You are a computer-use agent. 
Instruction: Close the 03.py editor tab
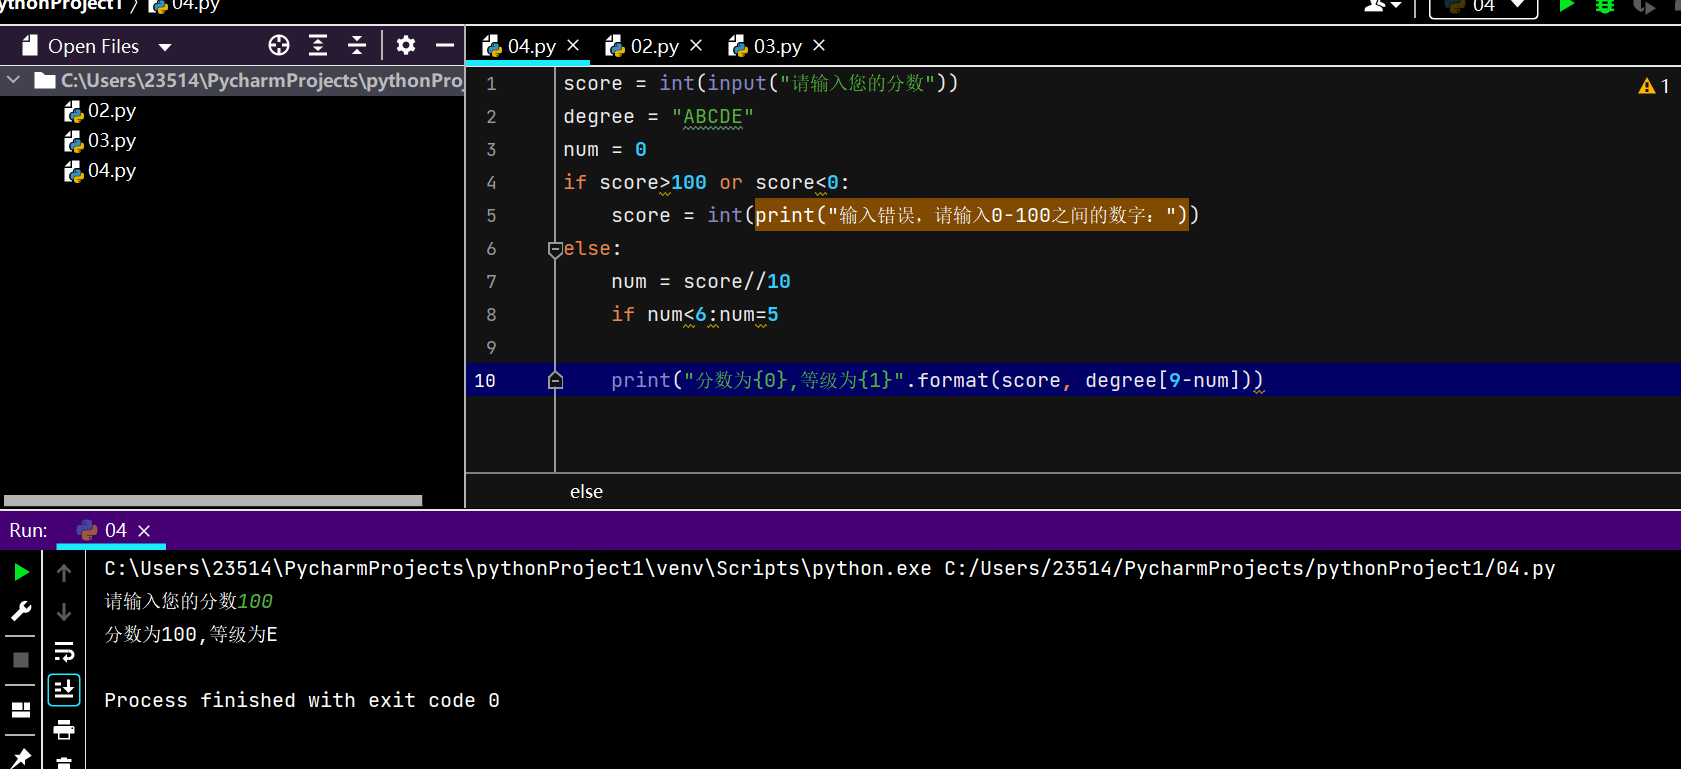[819, 45]
